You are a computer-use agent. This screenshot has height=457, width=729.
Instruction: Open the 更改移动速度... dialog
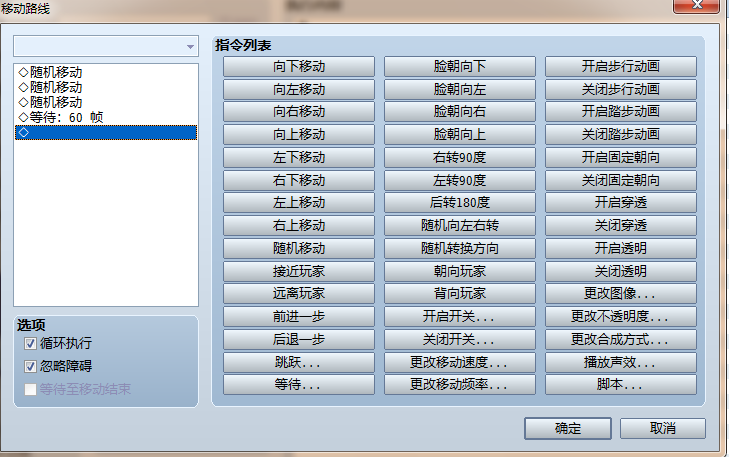[x=459, y=362]
